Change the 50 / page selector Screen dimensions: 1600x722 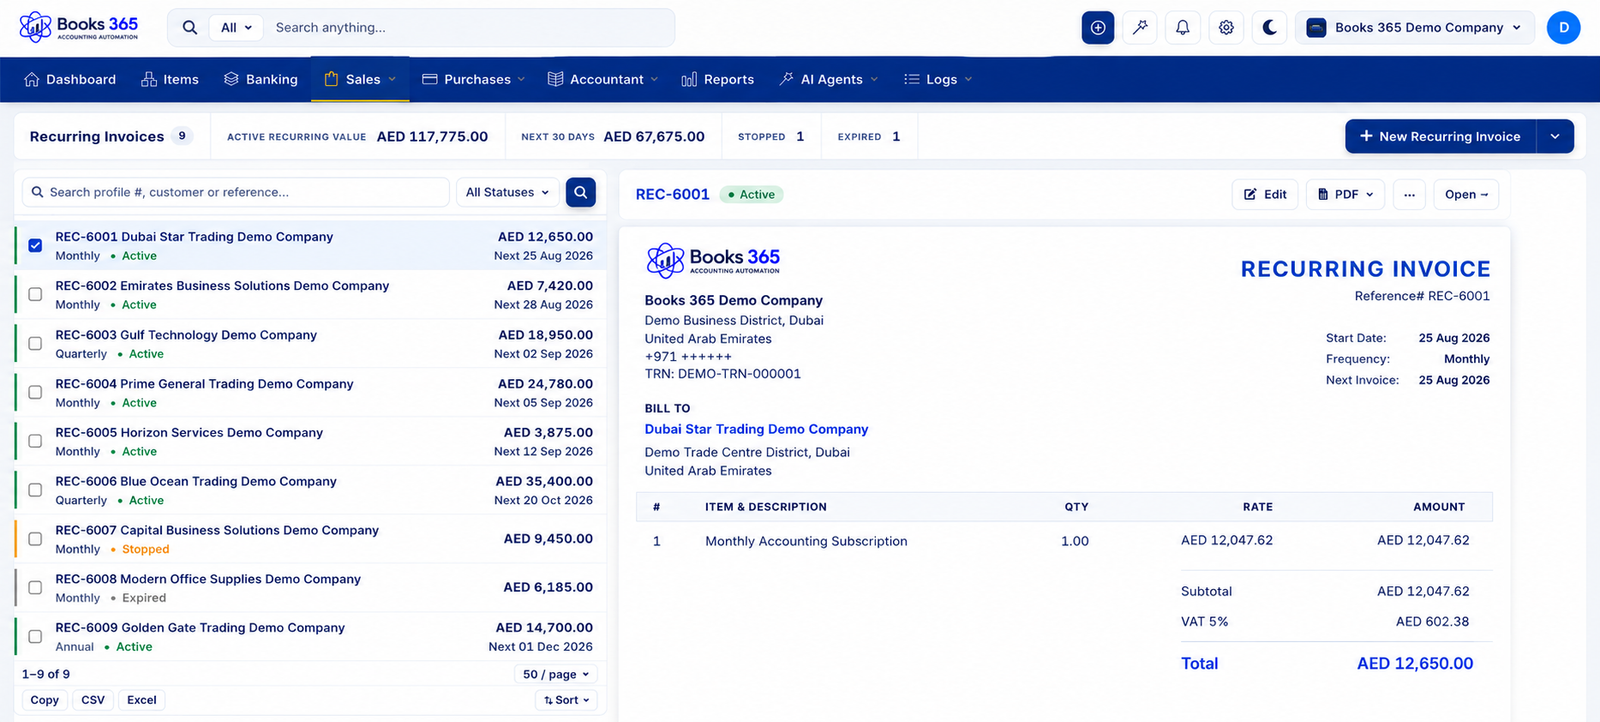point(556,674)
